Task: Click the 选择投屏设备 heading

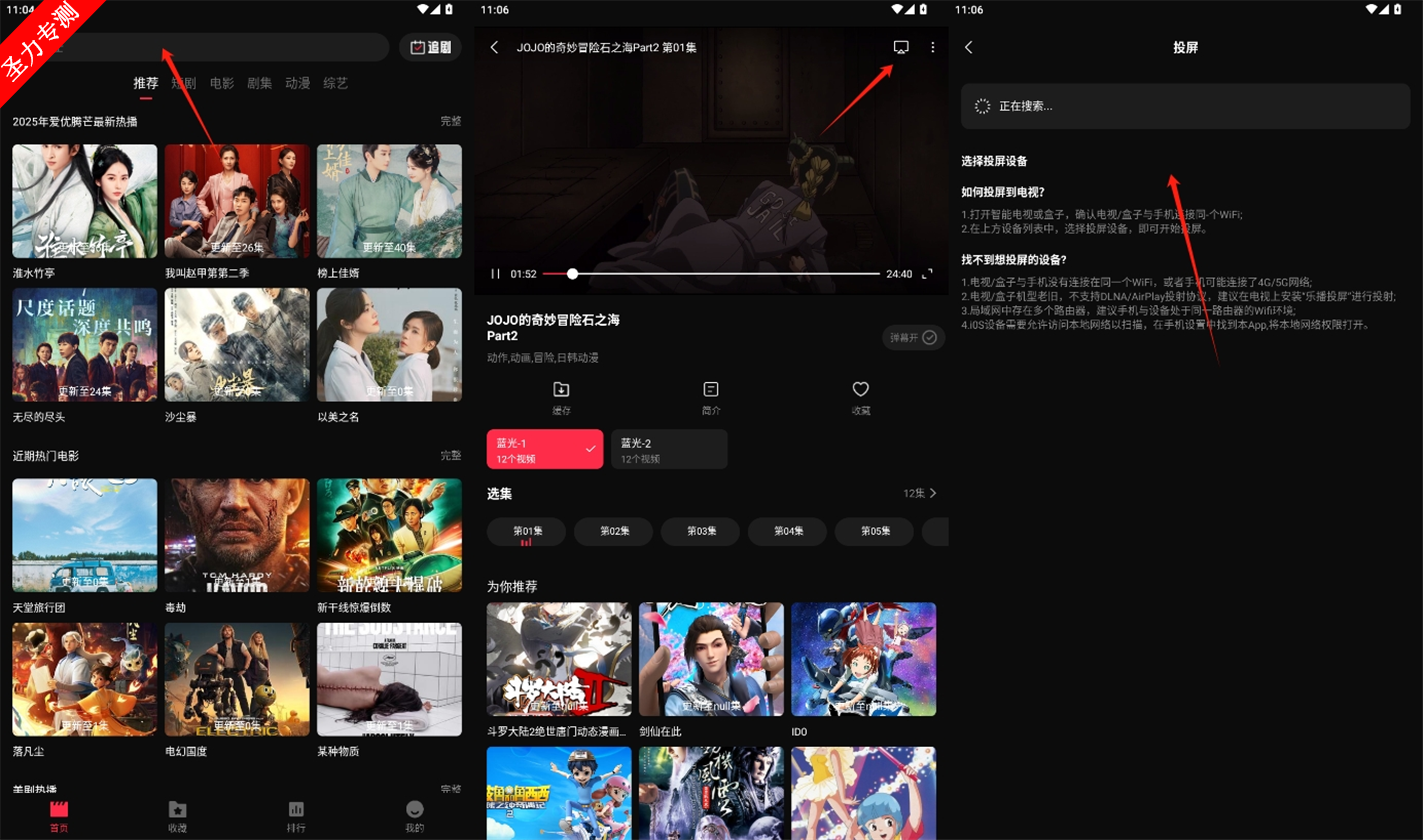Action: pyautogui.click(x=995, y=161)
